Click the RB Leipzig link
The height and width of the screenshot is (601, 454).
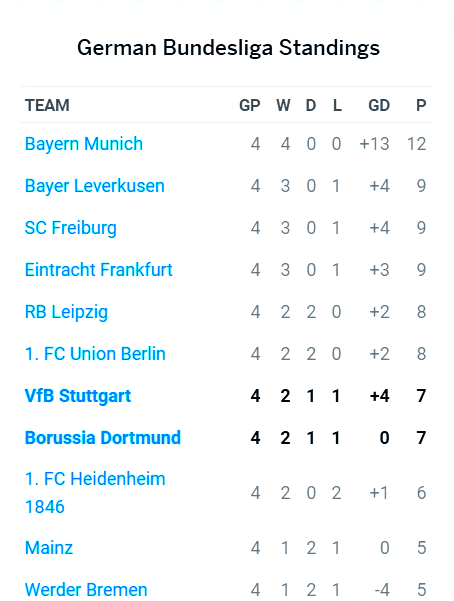[66, 312]
